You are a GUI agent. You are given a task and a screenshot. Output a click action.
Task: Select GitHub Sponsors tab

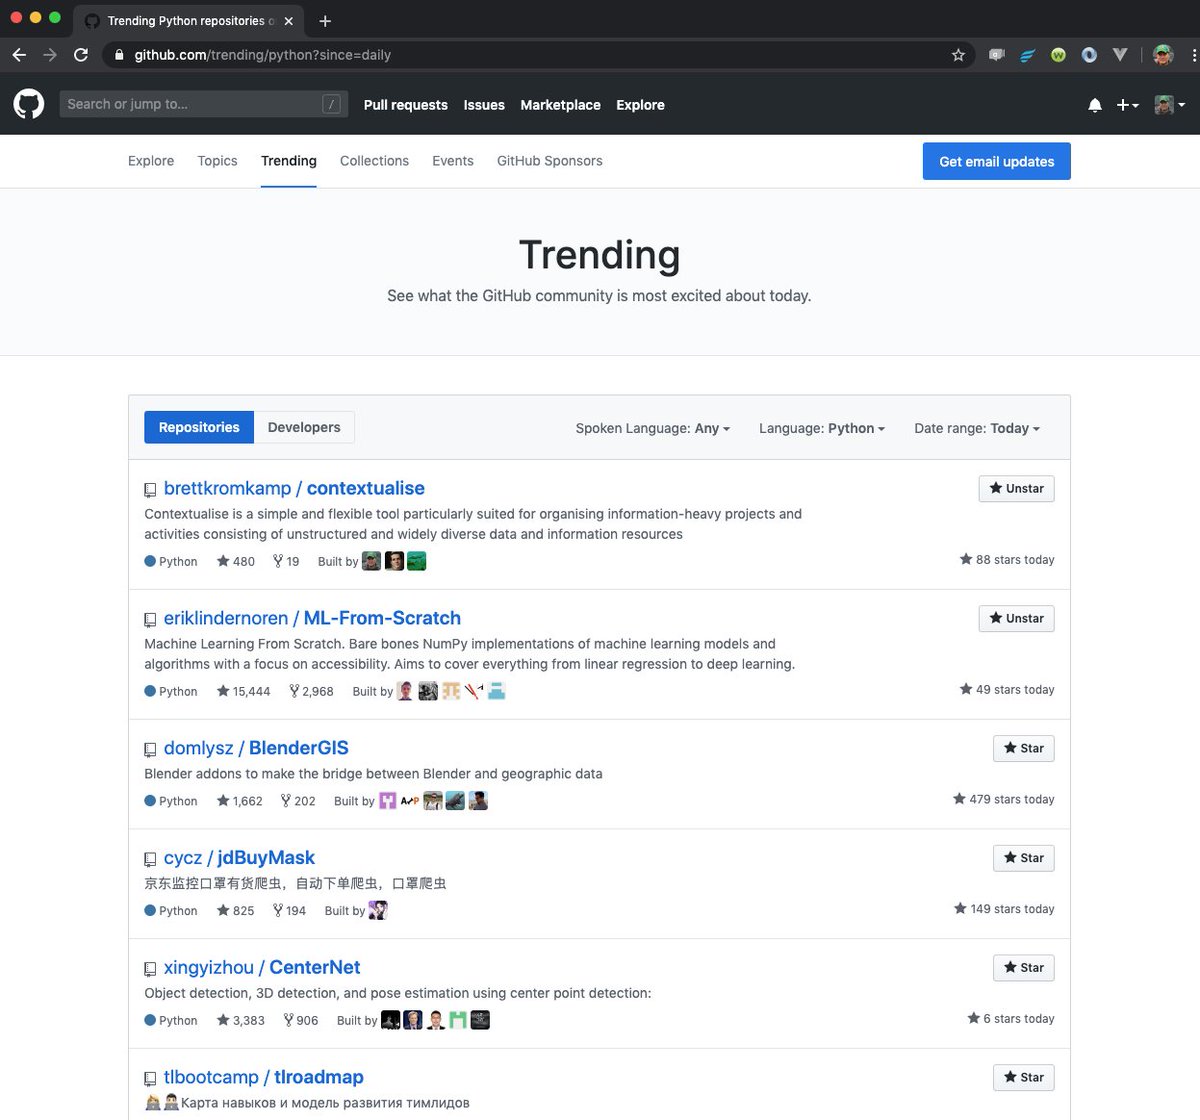550,161
